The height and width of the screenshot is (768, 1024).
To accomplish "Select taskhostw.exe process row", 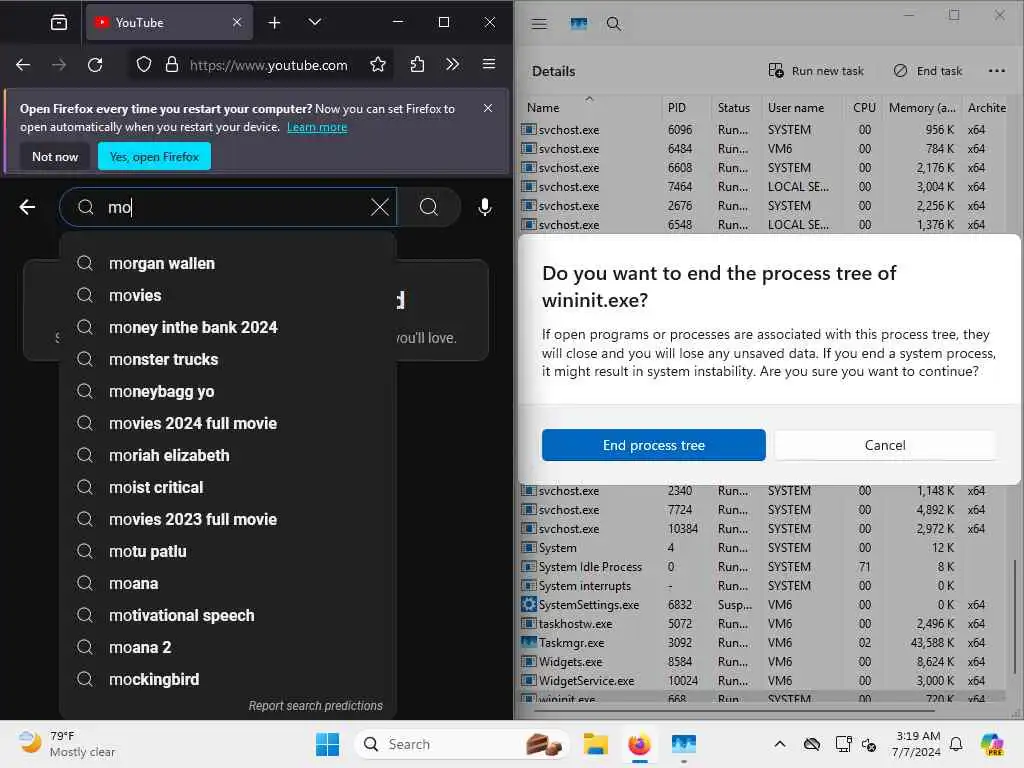I will [x=763, y=624].
